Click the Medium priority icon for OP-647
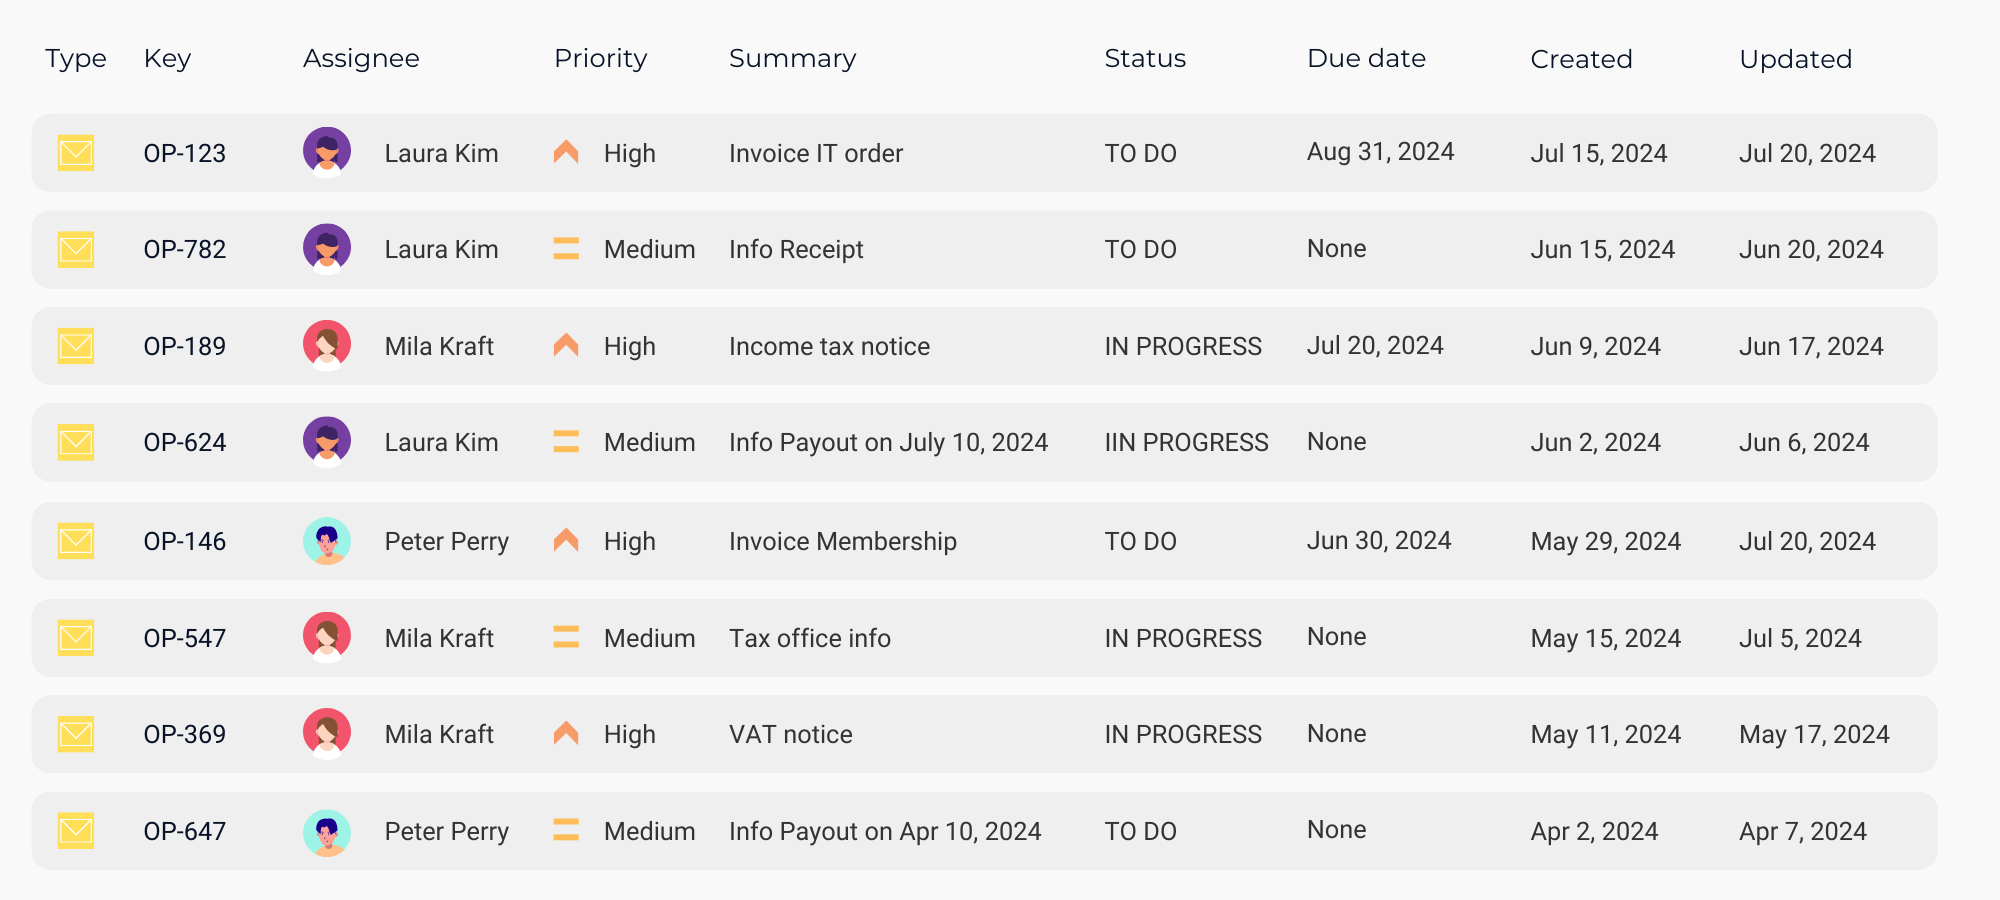Screen dimensions: 2000x900 [x=566, y=830]
